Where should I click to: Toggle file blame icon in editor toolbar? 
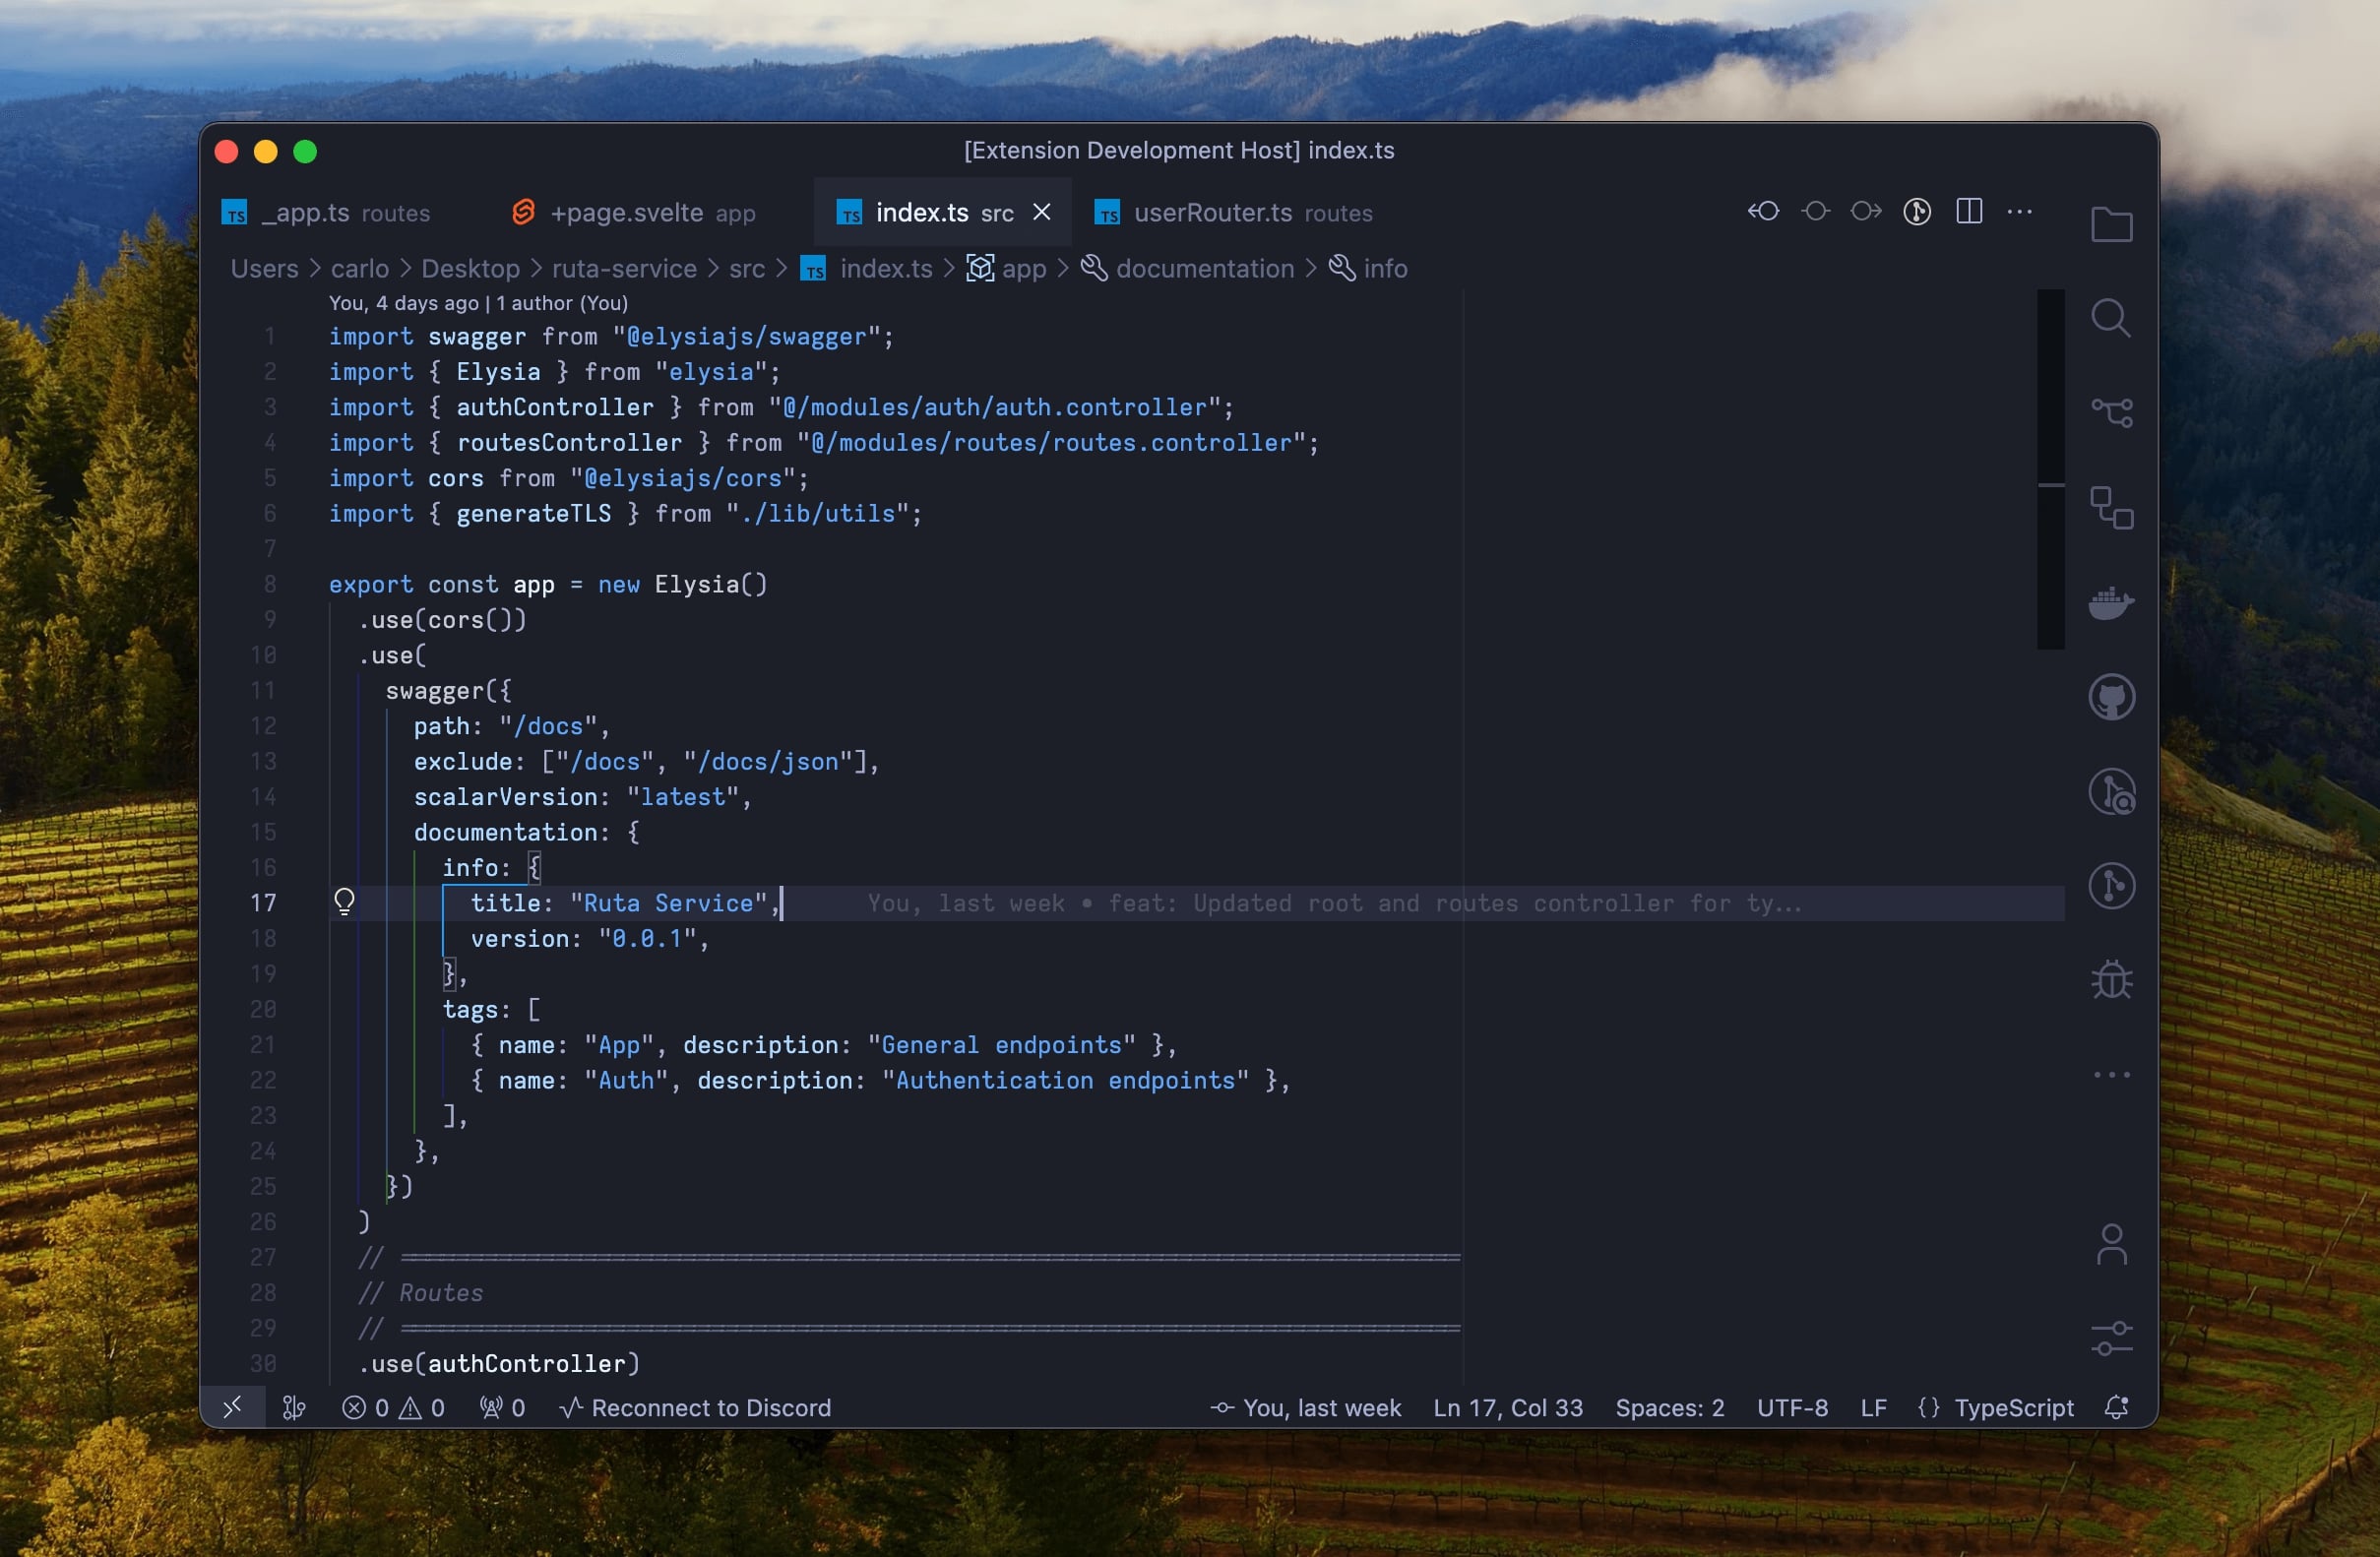point(1917,212)
